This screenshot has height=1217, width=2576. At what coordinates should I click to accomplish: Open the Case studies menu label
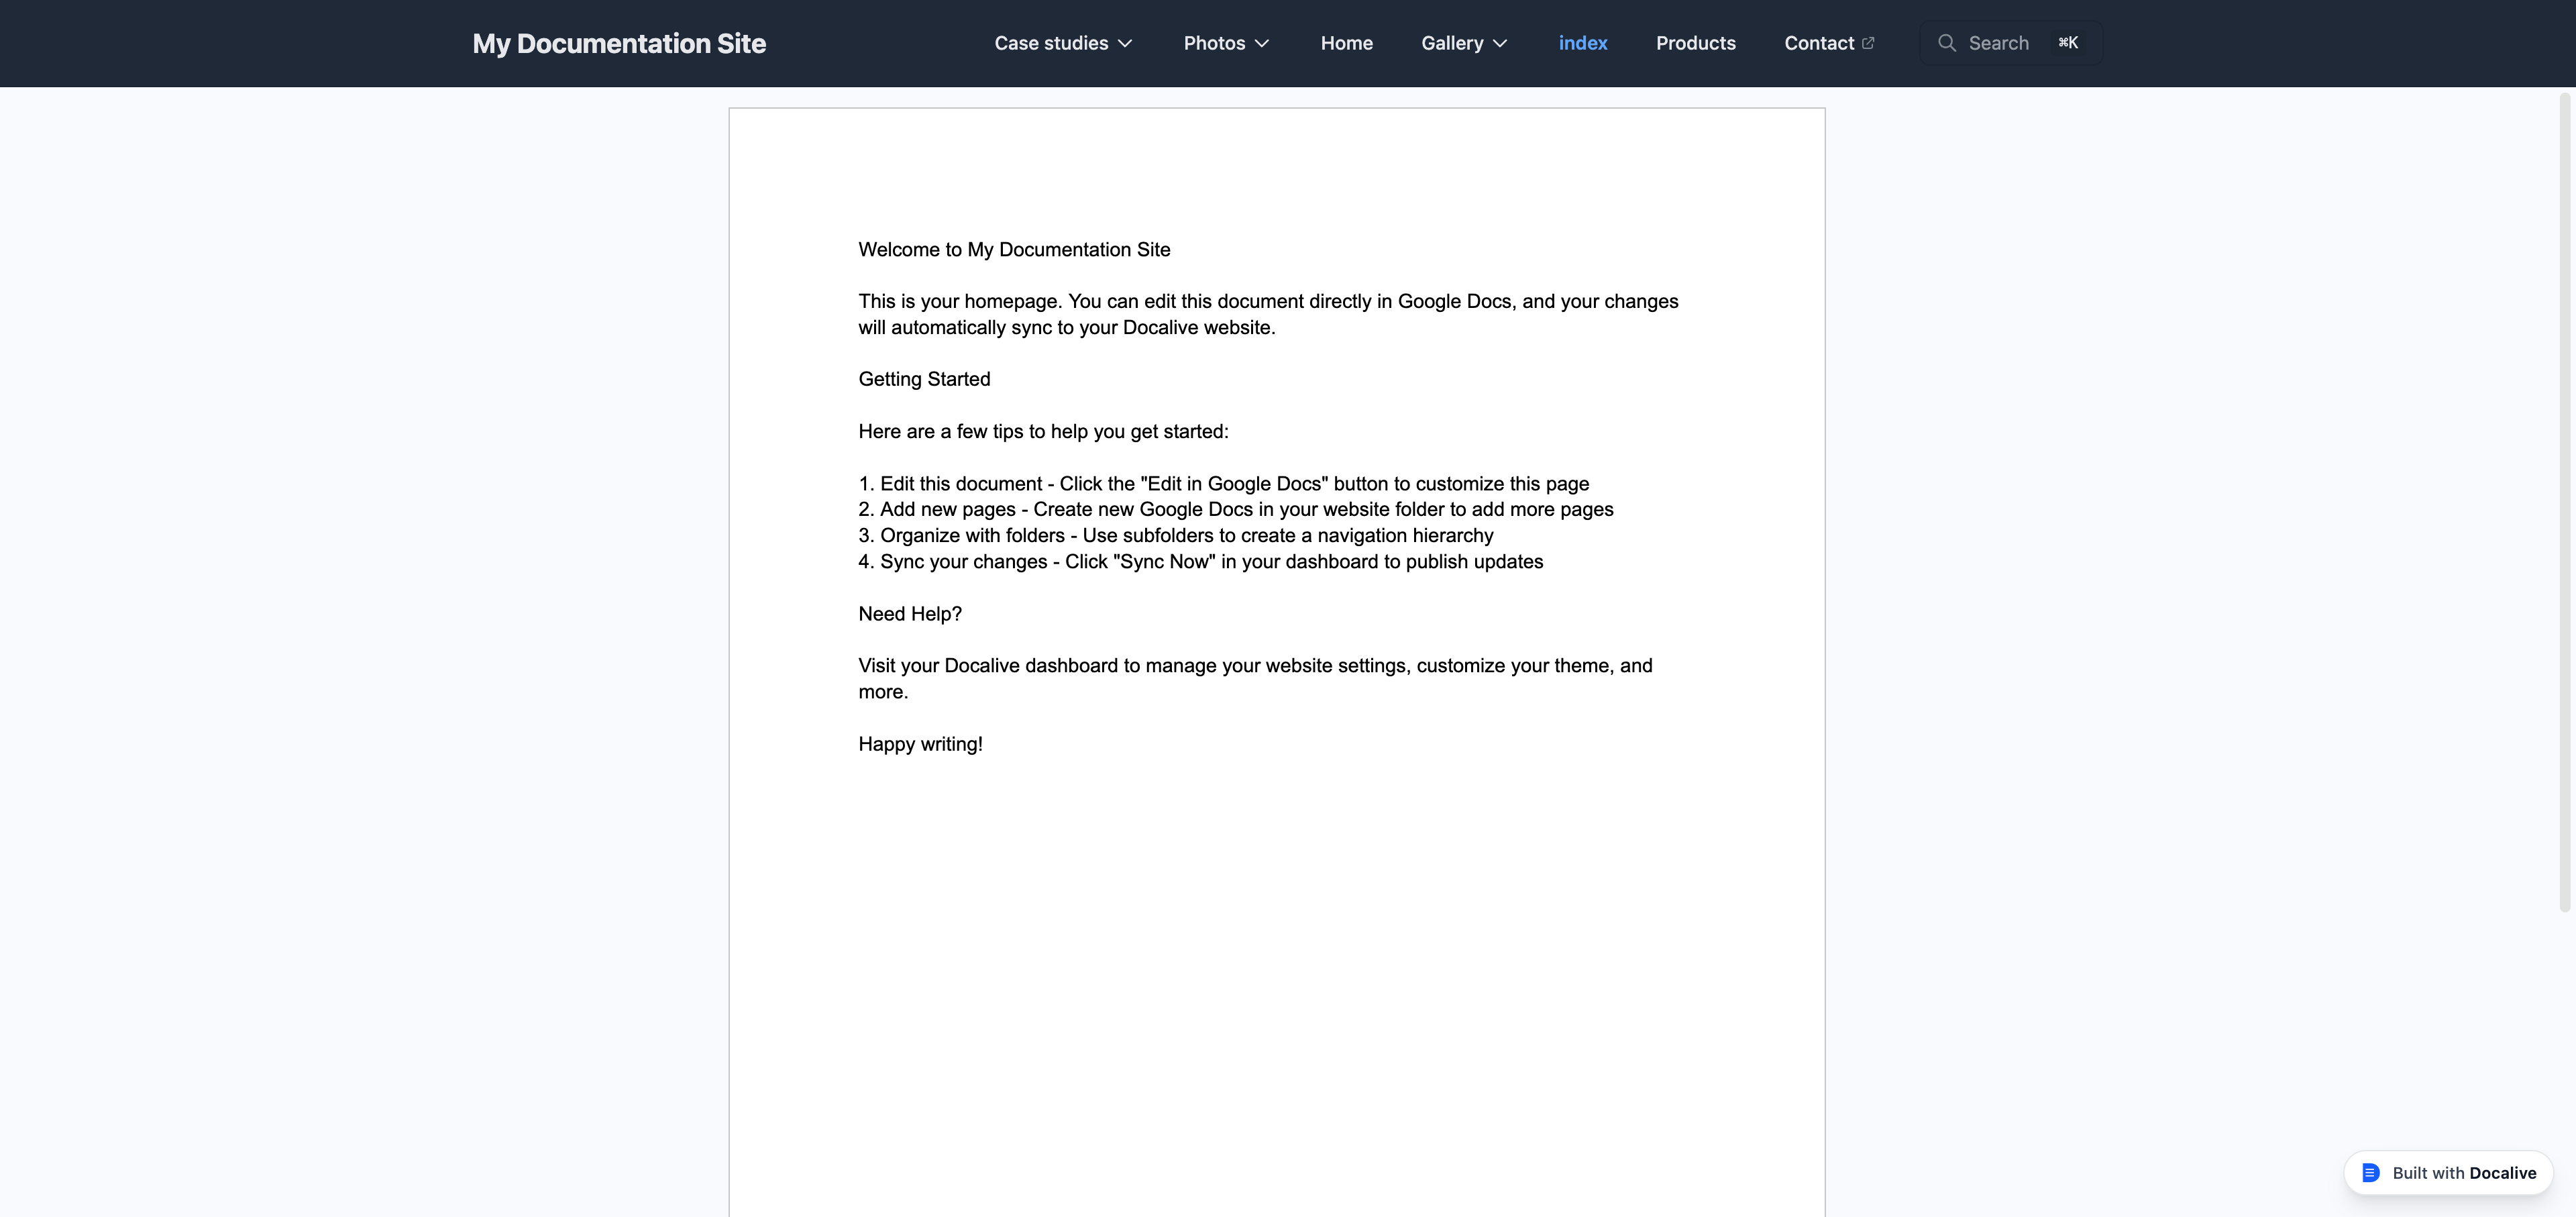tap(1051, 43)
